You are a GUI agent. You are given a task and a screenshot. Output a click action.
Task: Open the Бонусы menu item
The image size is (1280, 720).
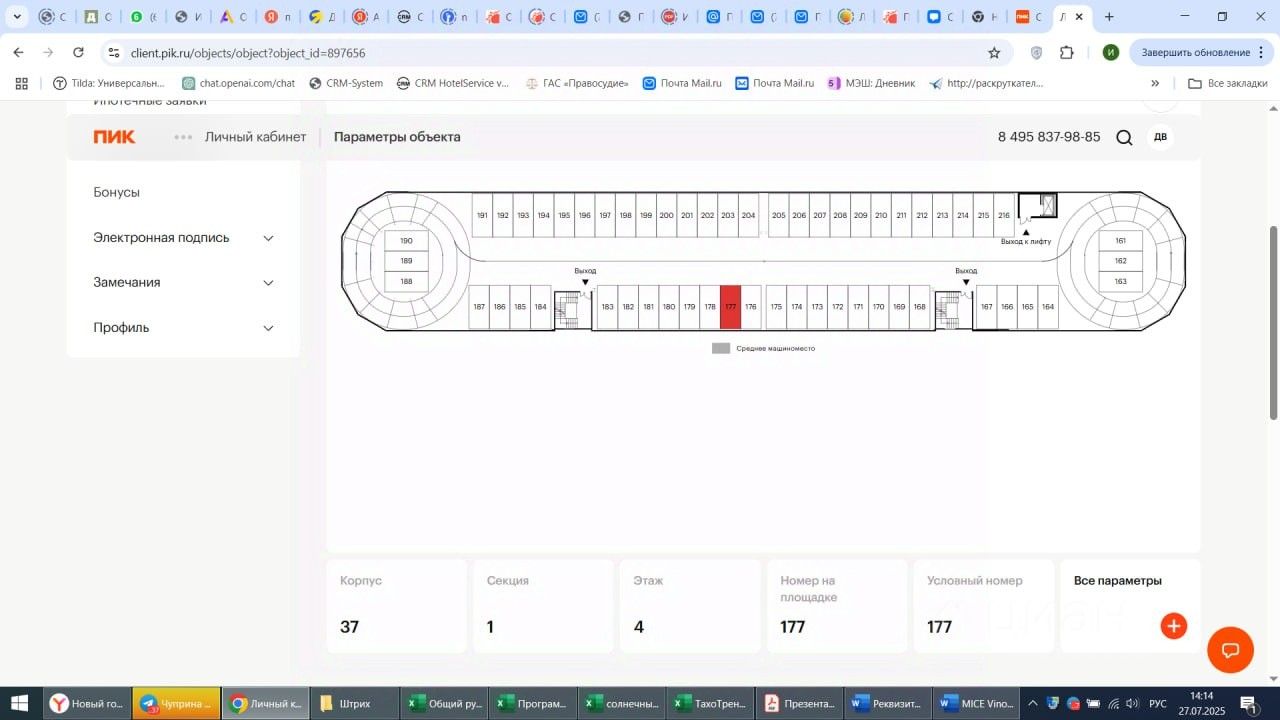(117, 192)
